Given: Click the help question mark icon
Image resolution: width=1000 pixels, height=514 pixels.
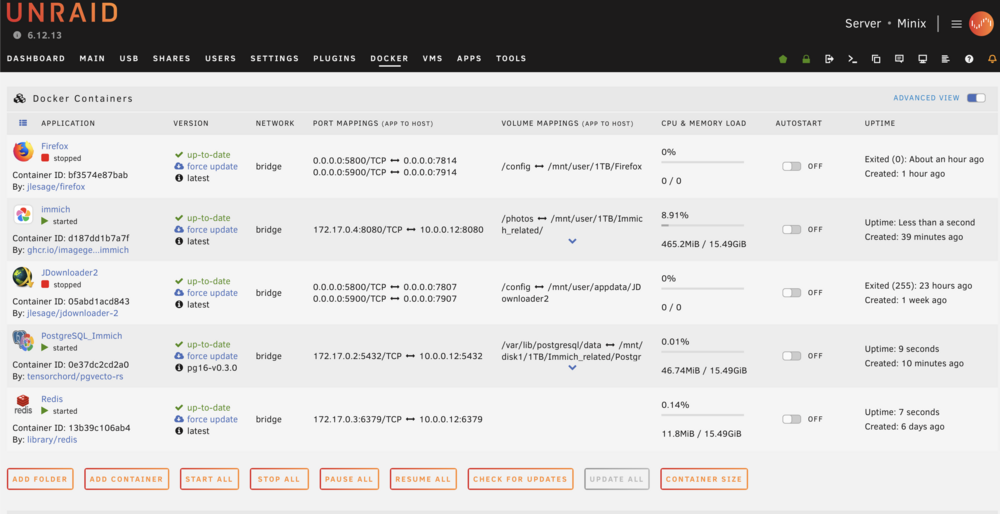Looking at the screenshot, I should click(969, 59).
